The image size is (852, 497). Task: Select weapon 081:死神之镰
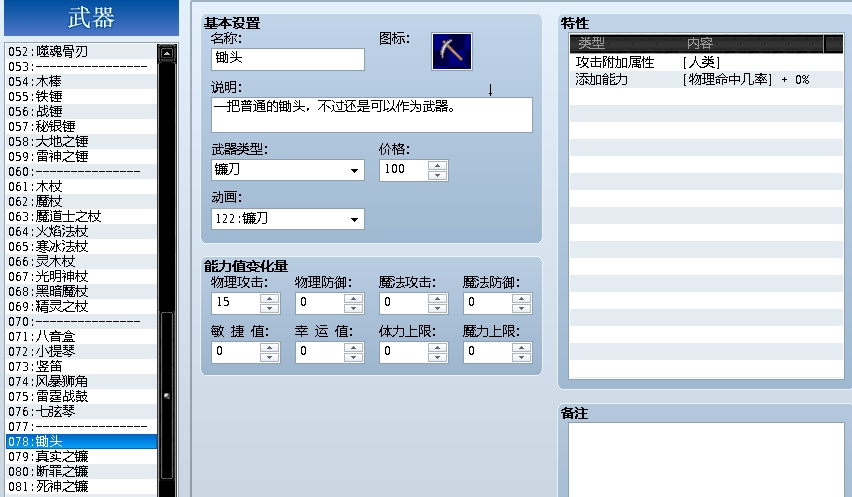[82, 486]
